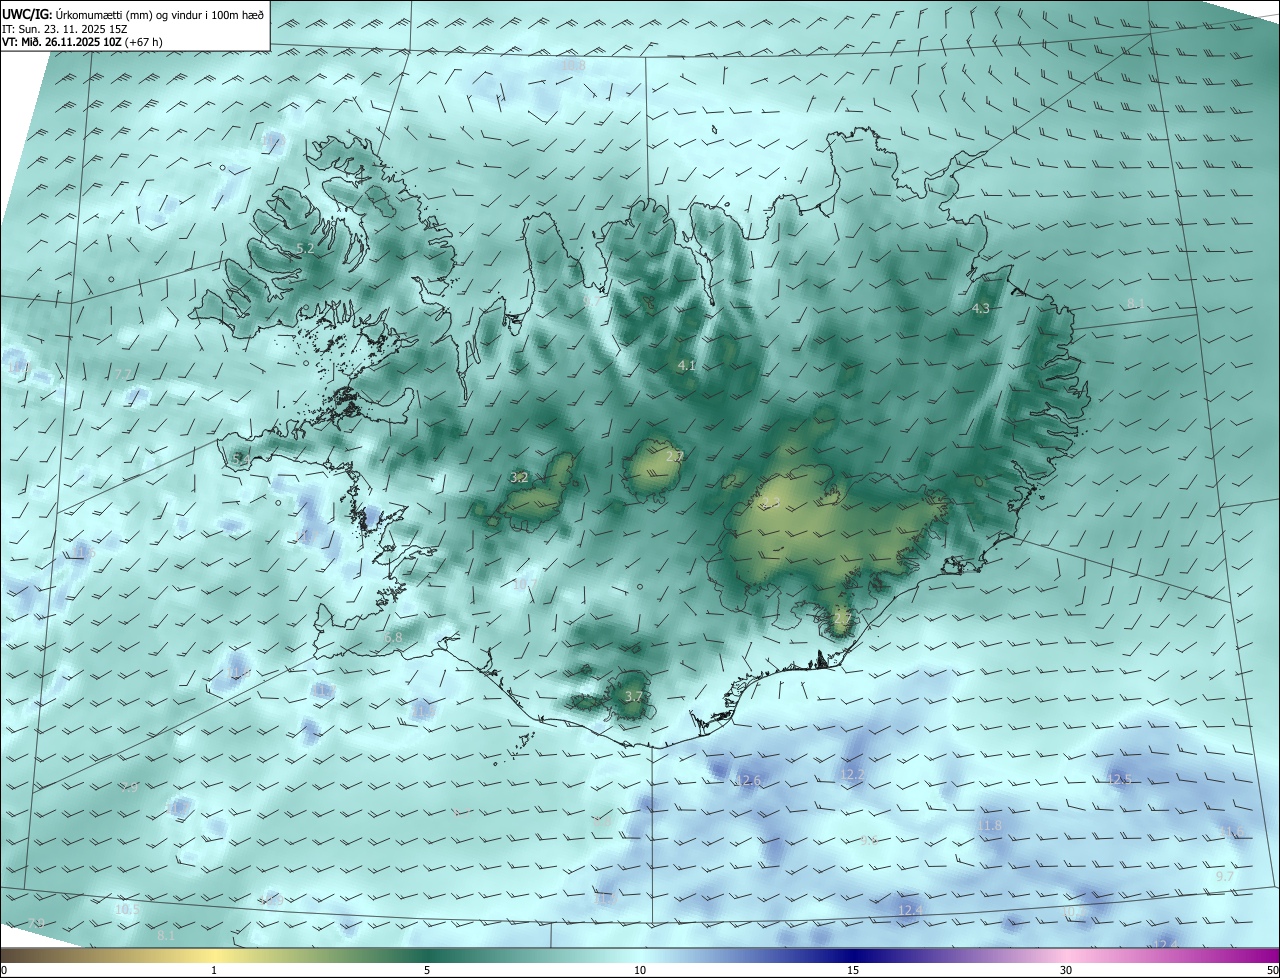This screenshot has width=1280, height=978.
Task: Click the '0' label on color scale
Action: [4, 970]
